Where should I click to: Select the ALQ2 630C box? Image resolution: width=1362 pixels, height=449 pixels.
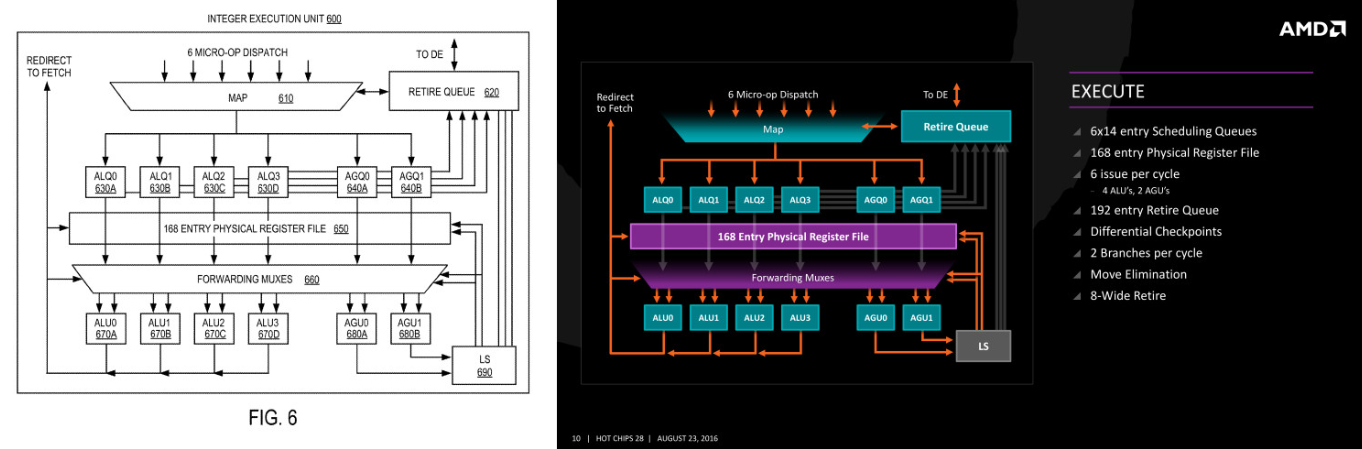[214, 181]
